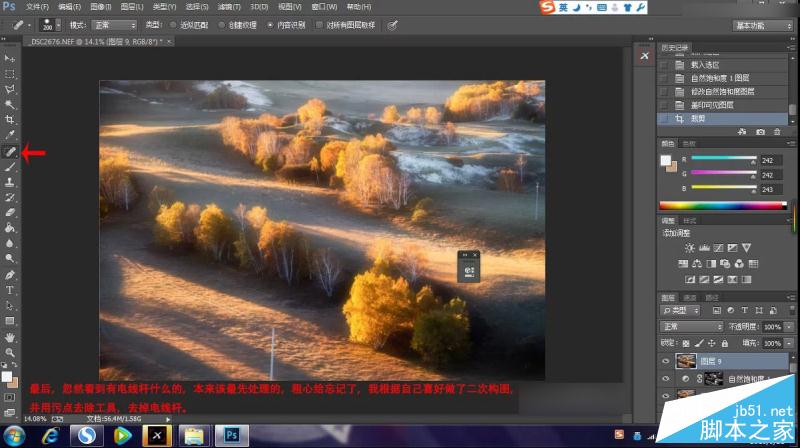Toggle lock image pixels brush icon
Screen dimensions: 800x448
[699, 343]
